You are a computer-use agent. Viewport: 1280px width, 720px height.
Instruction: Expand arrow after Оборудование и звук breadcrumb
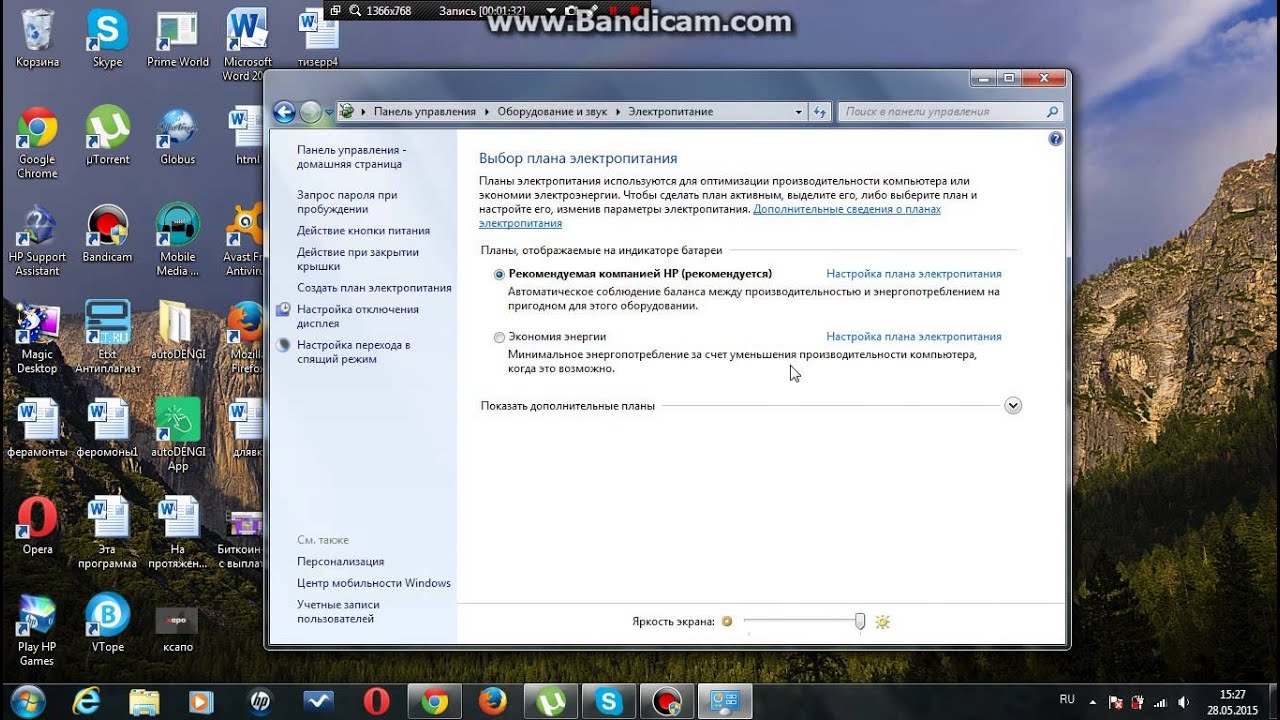(618, 112)
